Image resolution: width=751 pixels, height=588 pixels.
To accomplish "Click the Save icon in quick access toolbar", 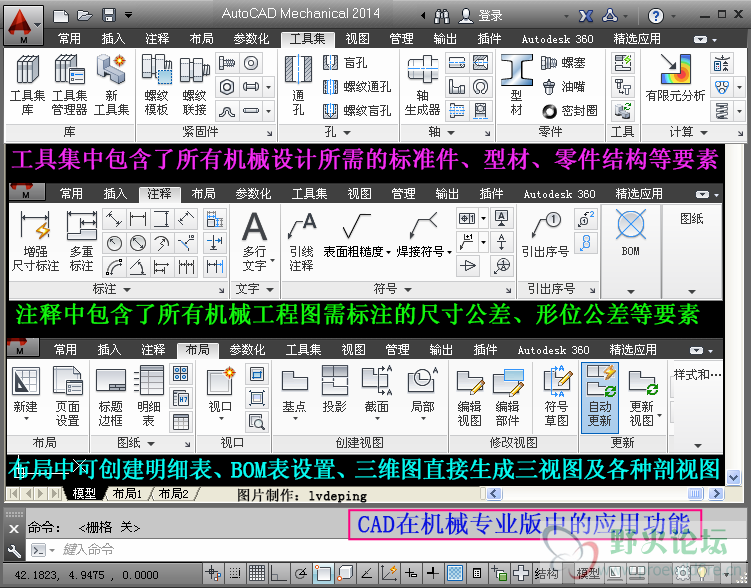I will tap(109, 16).
